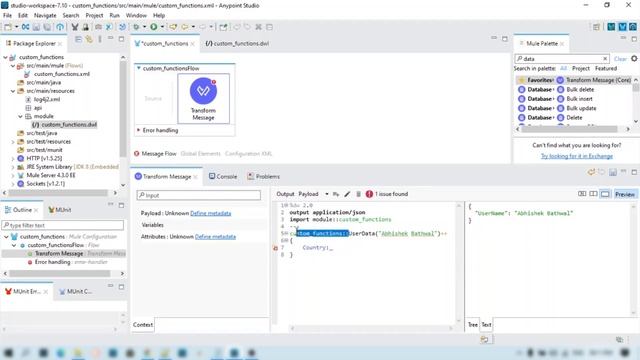
Task: Click the Outline type filter text field
Action: (x=63, y=225)
